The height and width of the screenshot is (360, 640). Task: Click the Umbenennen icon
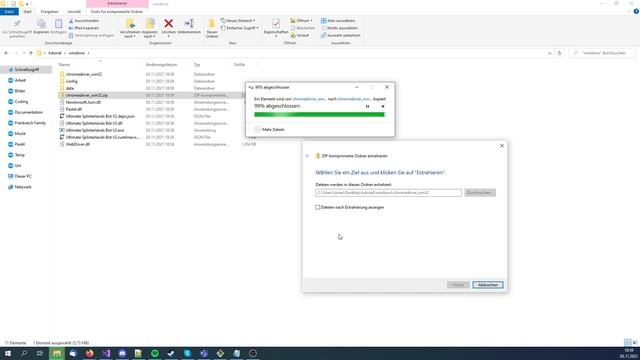(x=189, y=24)
